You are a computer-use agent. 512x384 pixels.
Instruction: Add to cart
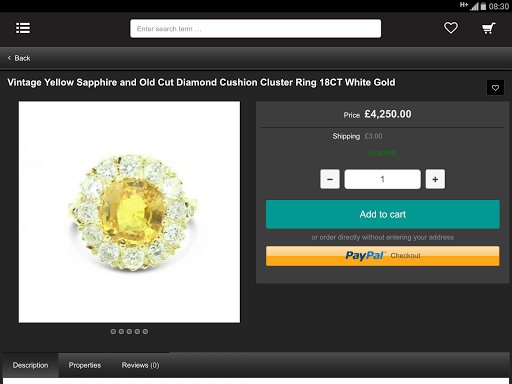coord(383,214)
